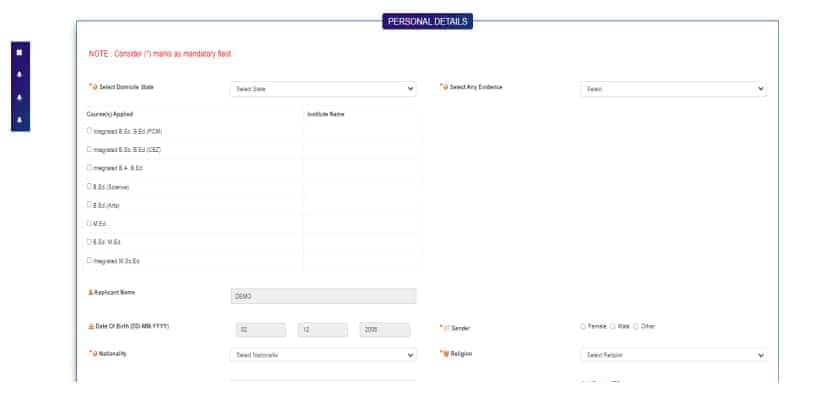Check the B.Ed. M.Ed course option

tap(89, 242)
